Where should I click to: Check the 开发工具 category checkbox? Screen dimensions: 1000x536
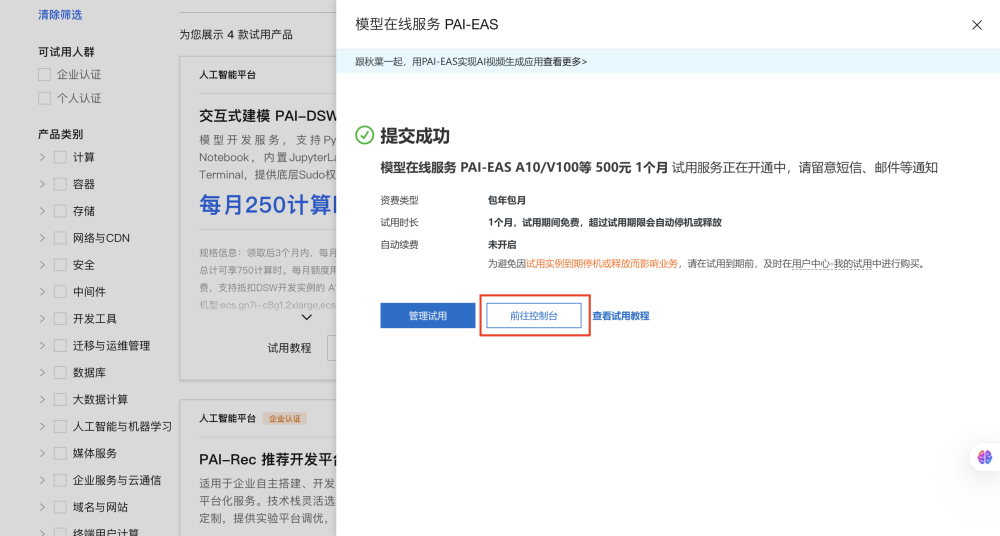pos(61,318)
